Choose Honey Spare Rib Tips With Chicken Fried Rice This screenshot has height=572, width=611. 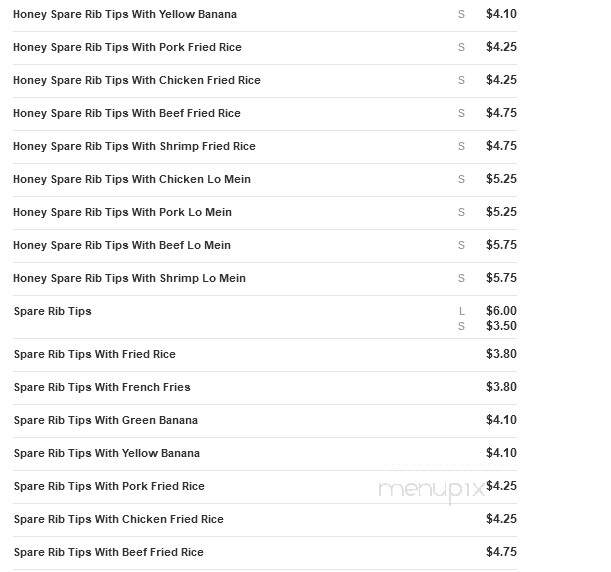click(137, 80)
